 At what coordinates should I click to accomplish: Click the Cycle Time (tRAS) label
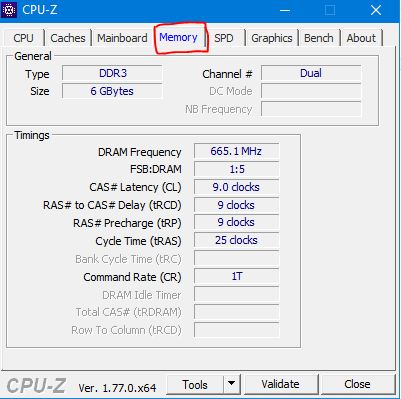tap(138, 241)
